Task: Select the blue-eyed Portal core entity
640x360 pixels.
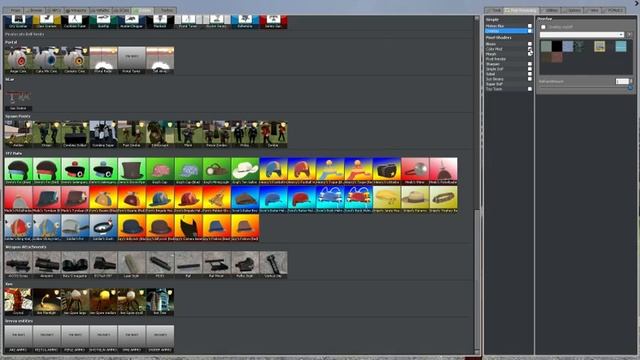Action: (x=47, y=60)
